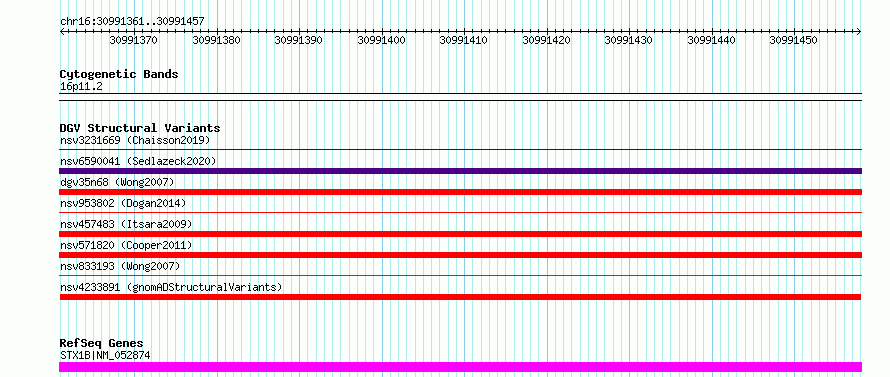Click the Cytogenetic Bands track title

point(119,74)
